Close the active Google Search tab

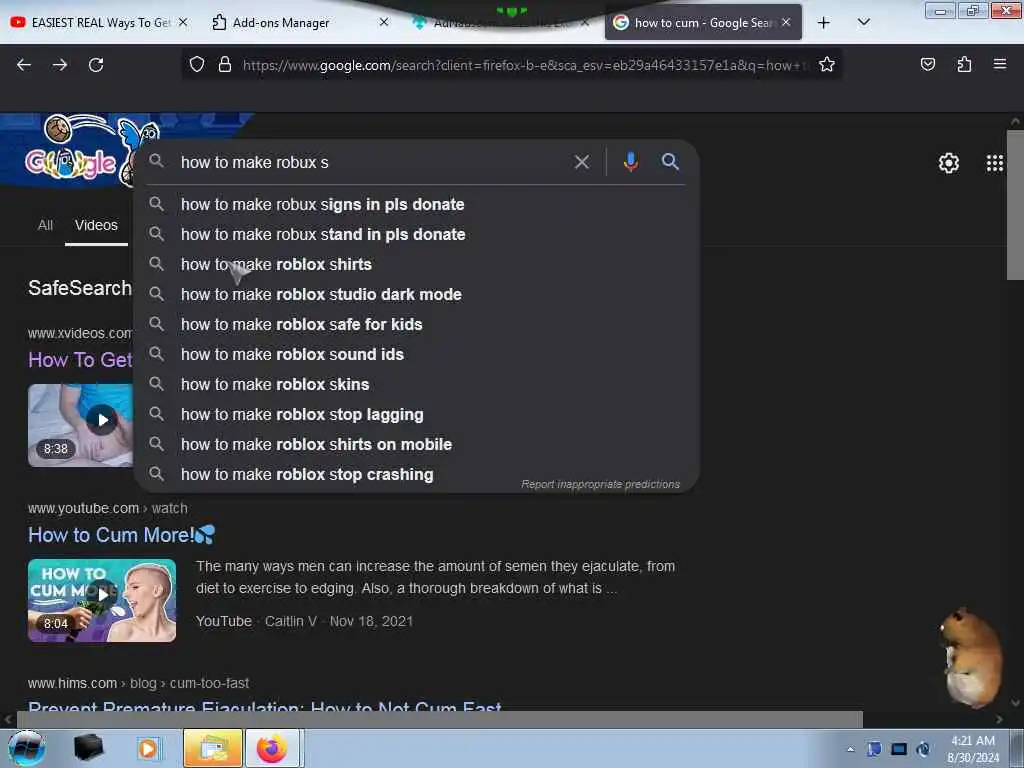786,22
